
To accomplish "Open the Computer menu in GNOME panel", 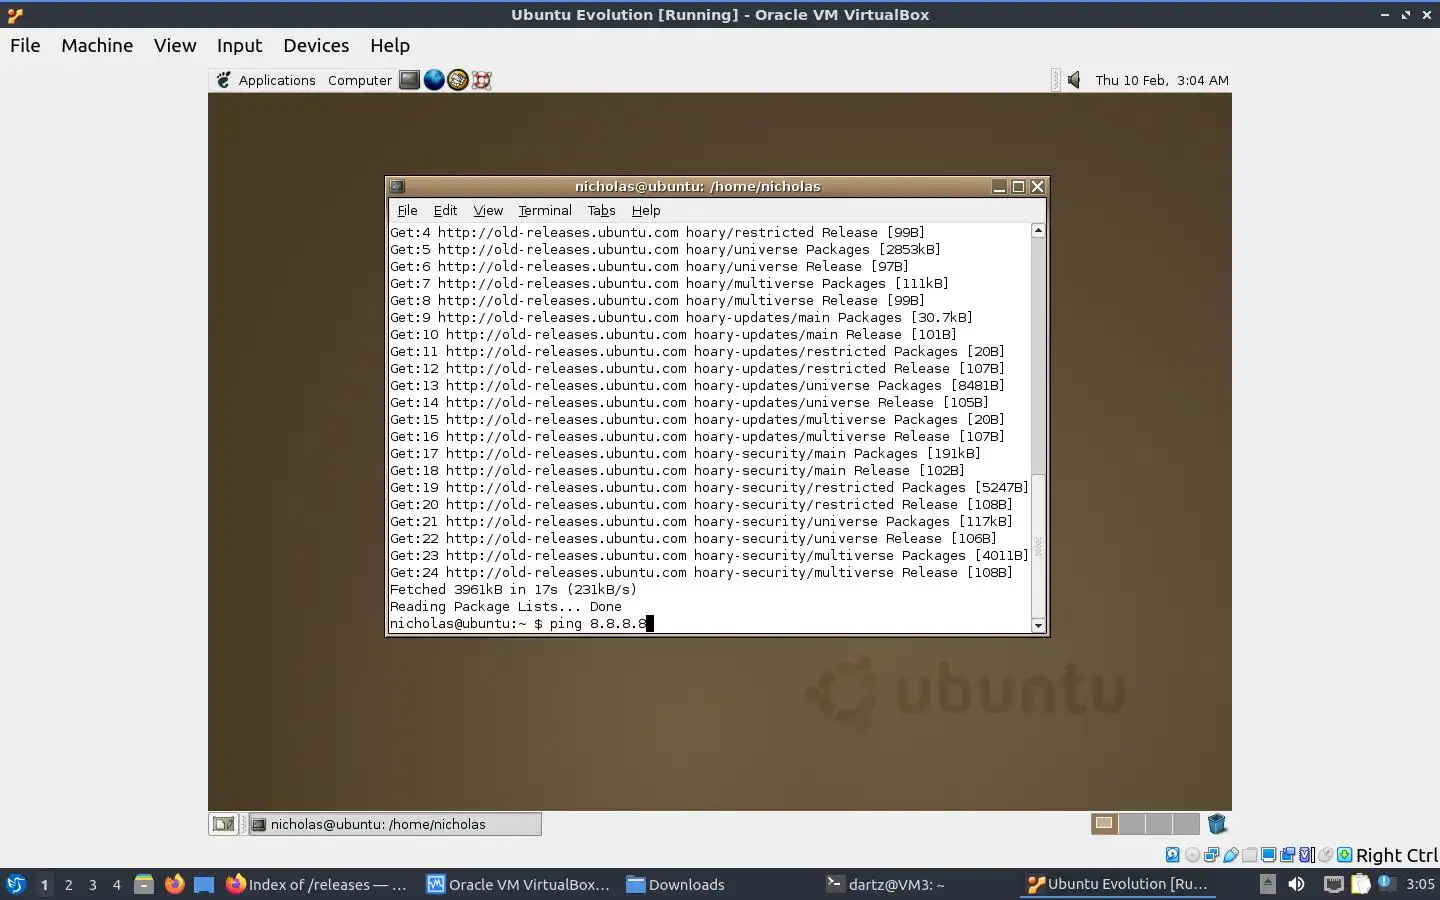I will tap(360, 80).
